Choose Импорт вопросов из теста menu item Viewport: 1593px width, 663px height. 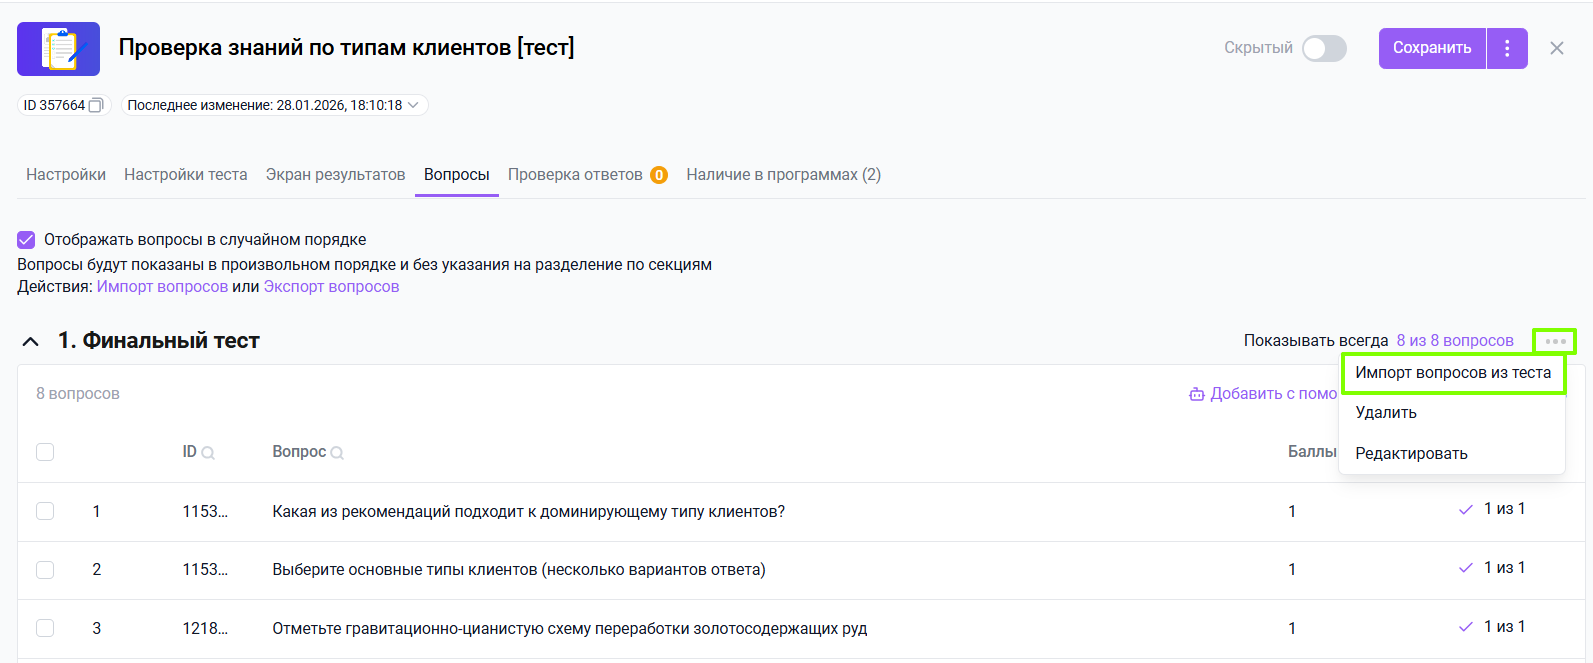pos(1453,373)
